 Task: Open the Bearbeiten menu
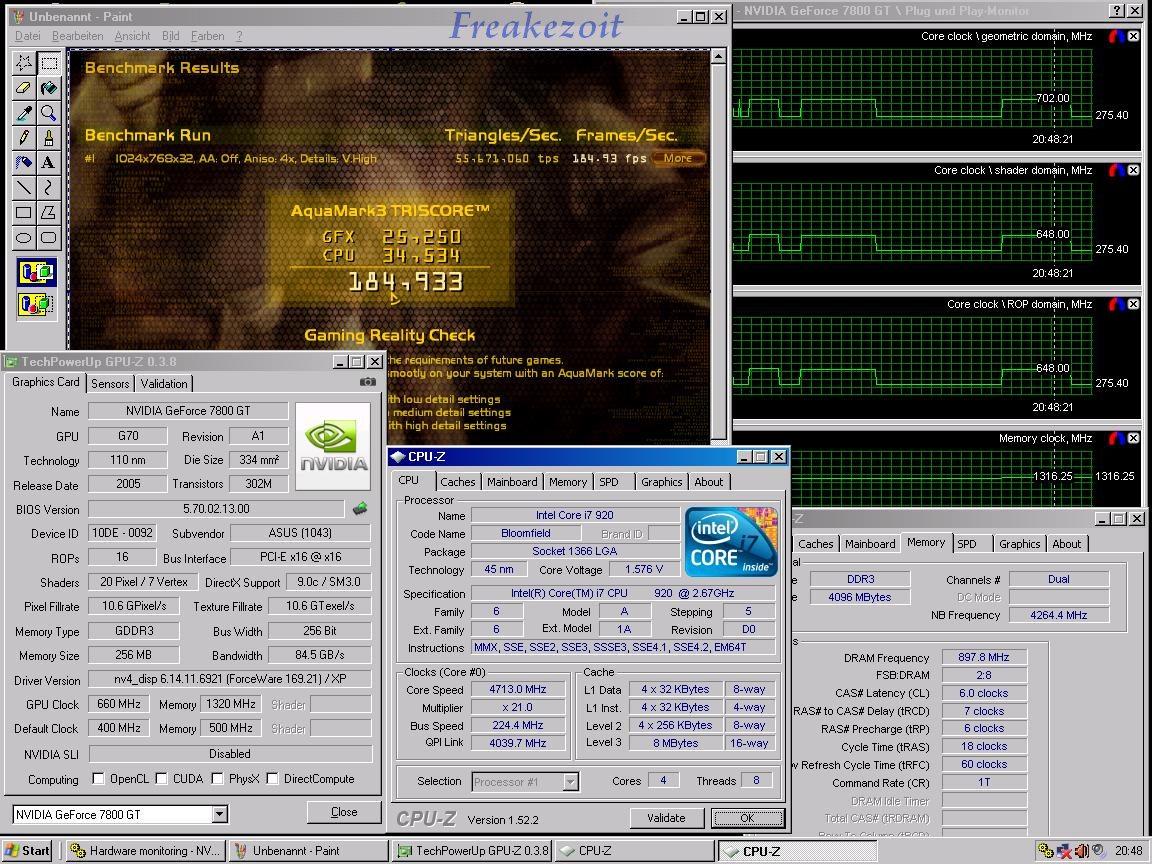78,36
